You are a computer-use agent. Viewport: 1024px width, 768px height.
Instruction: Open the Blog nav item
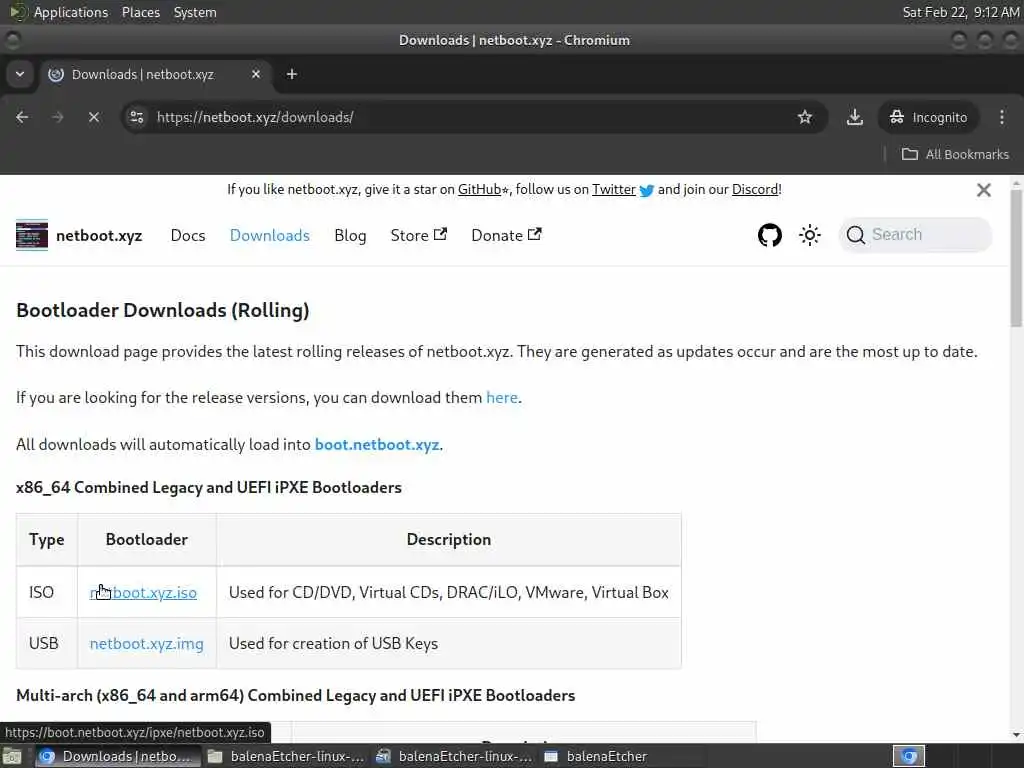point(350,236)
